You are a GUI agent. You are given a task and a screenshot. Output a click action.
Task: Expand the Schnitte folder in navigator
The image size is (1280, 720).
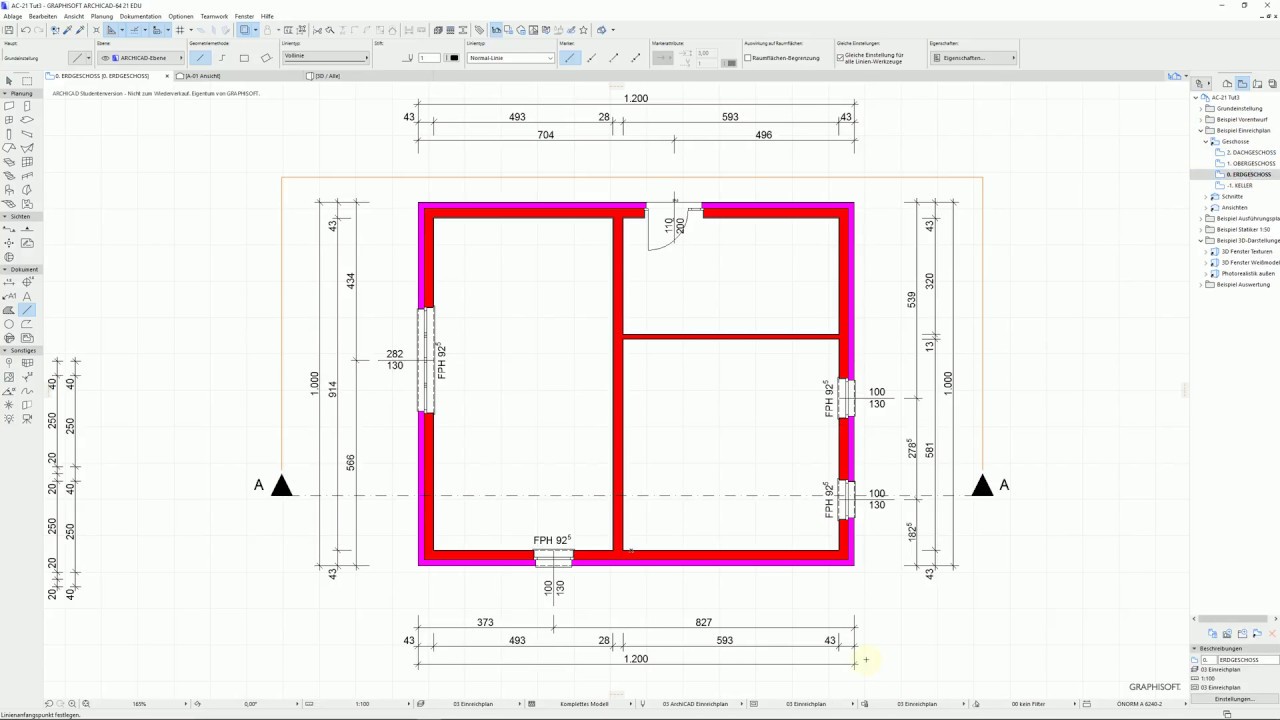point(1205,197)
